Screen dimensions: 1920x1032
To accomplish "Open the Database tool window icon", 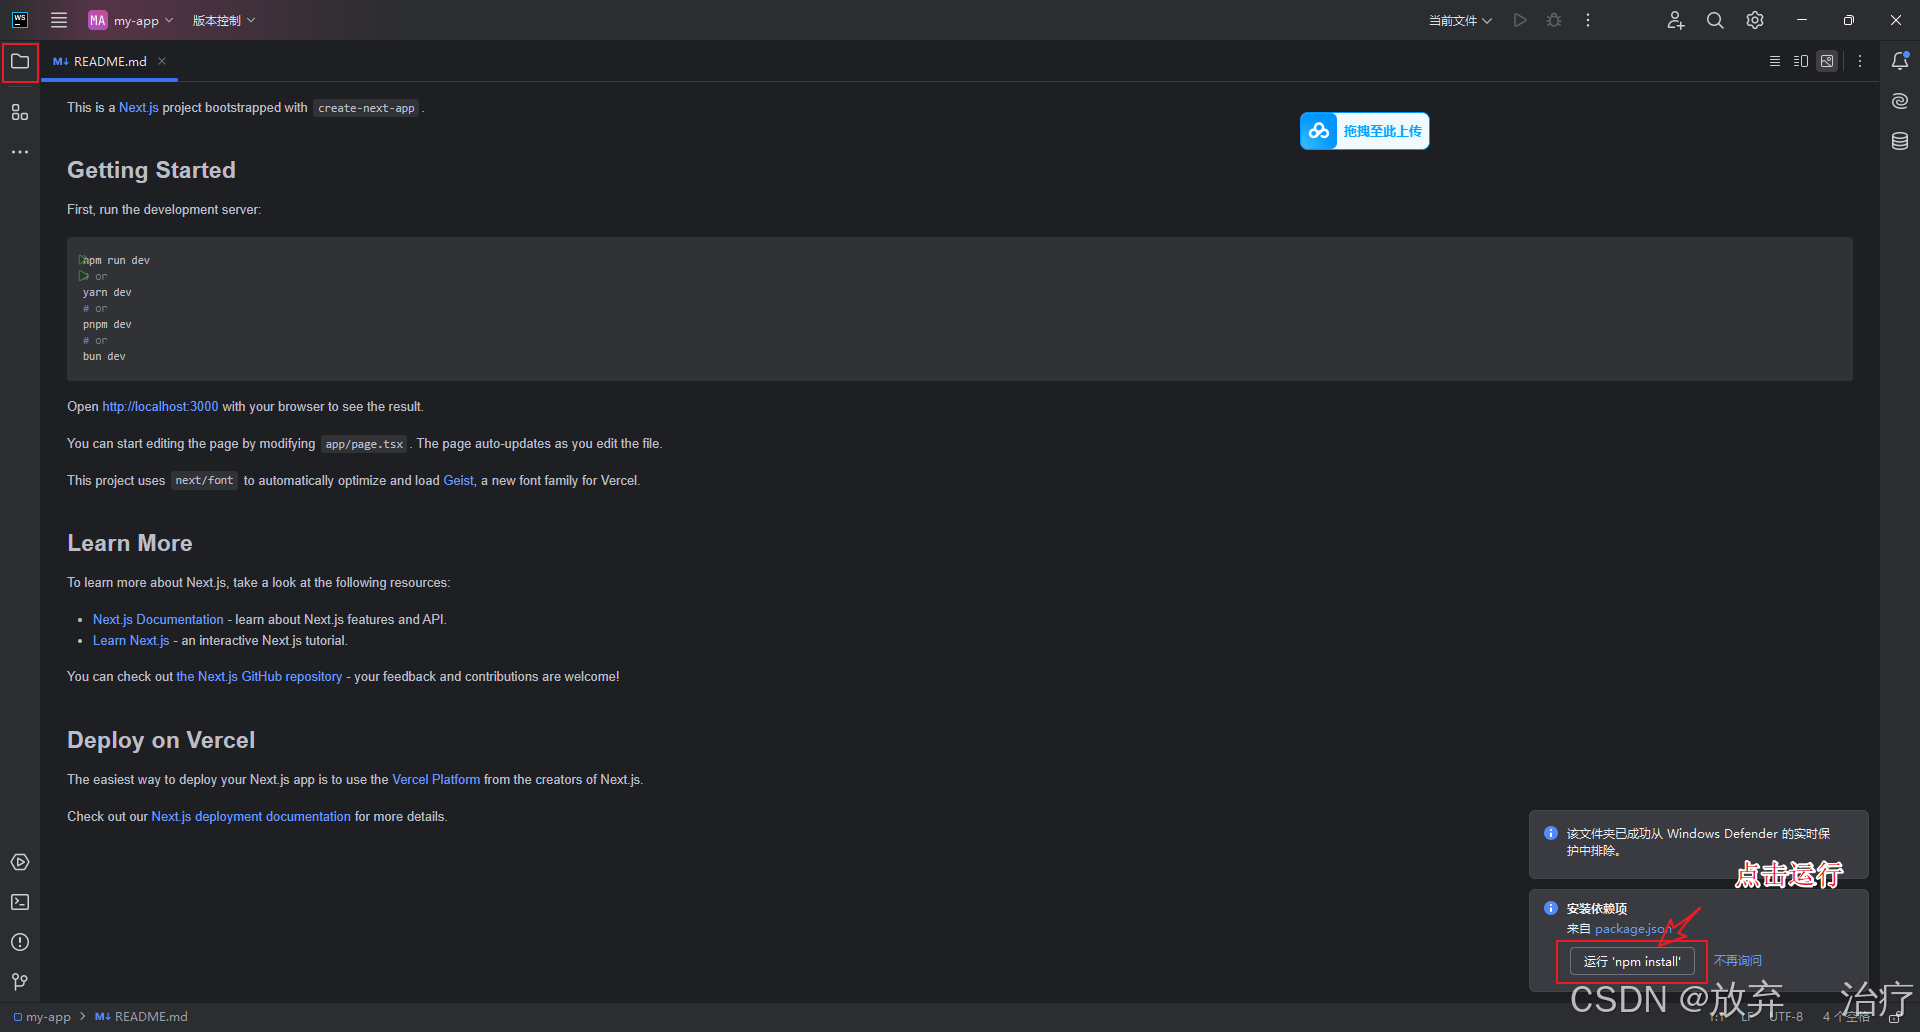I will 1900,141.
